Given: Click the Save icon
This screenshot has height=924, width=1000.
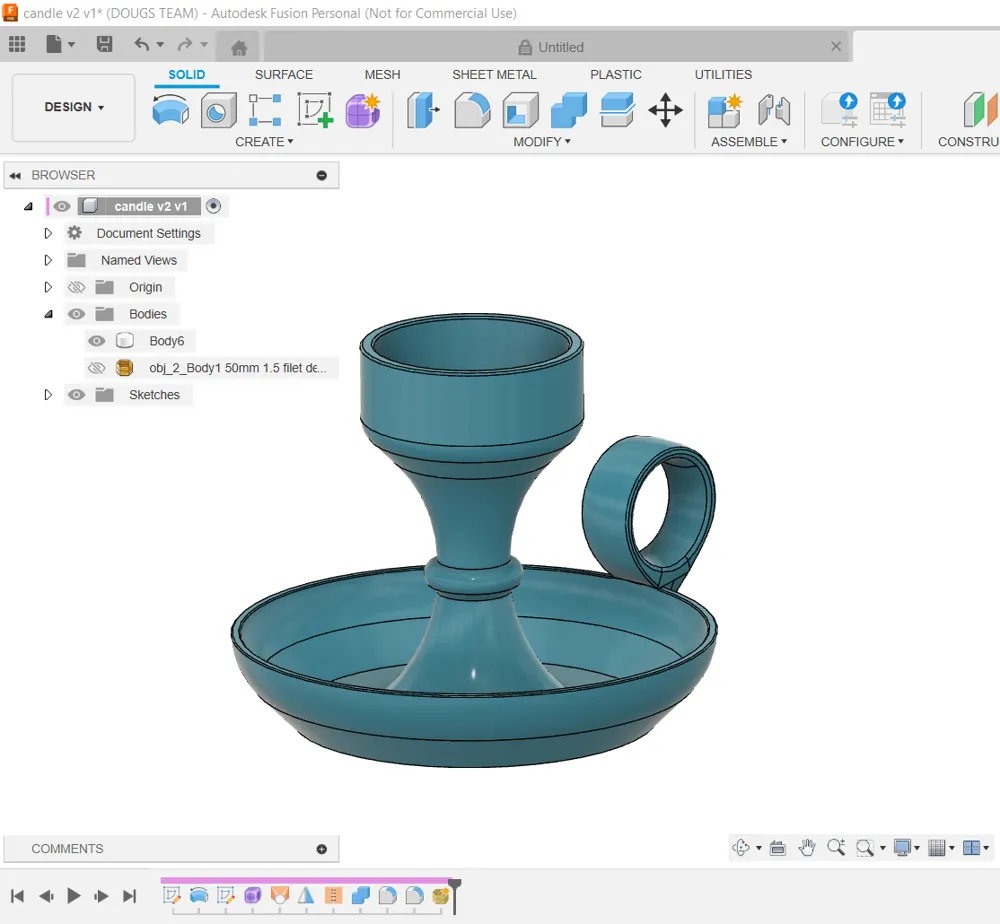Looking at the screenshot, I should click(104, 44).
